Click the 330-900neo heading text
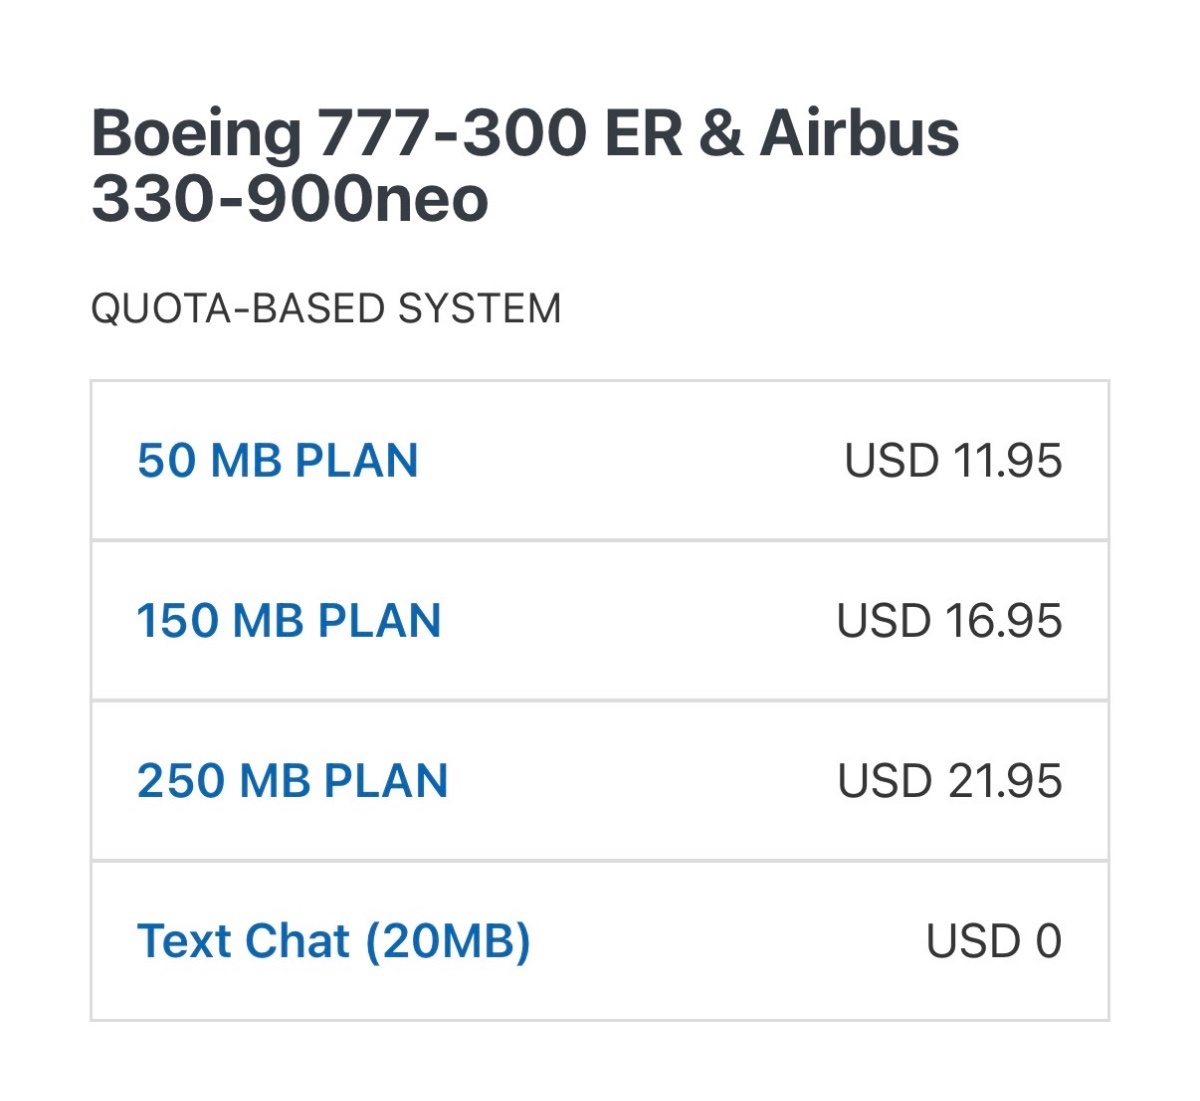 click(x=289, y=199)
